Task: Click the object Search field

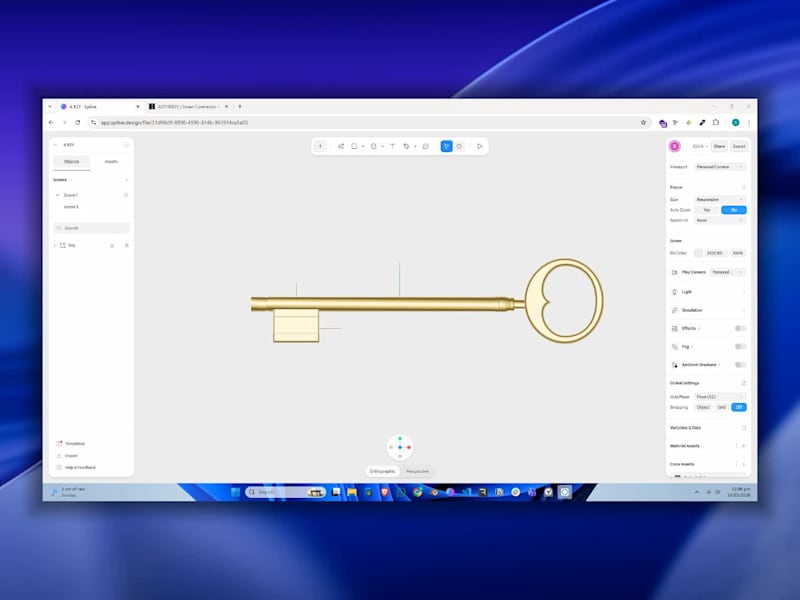Action: [x=92, y=228]
